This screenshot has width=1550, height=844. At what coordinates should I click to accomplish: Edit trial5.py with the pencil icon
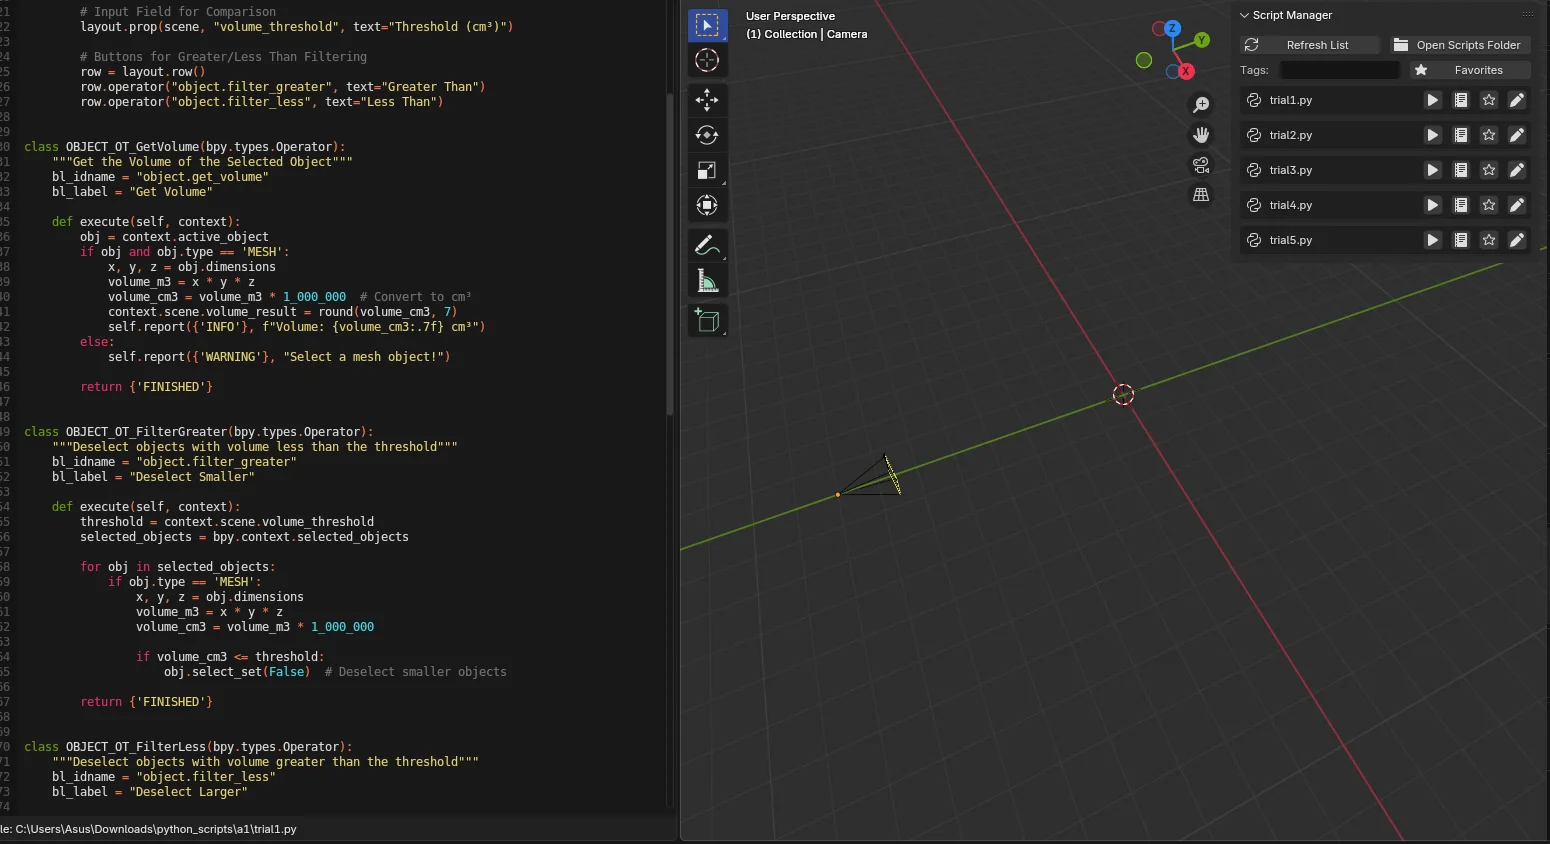tap(1517, 240)
